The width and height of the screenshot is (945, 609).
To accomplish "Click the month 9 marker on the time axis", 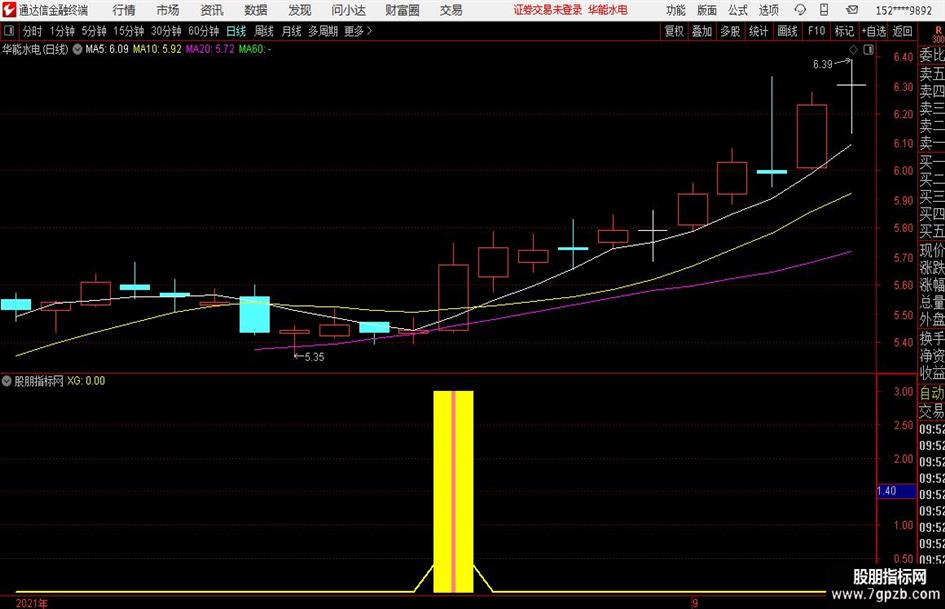I will [695, 603].
